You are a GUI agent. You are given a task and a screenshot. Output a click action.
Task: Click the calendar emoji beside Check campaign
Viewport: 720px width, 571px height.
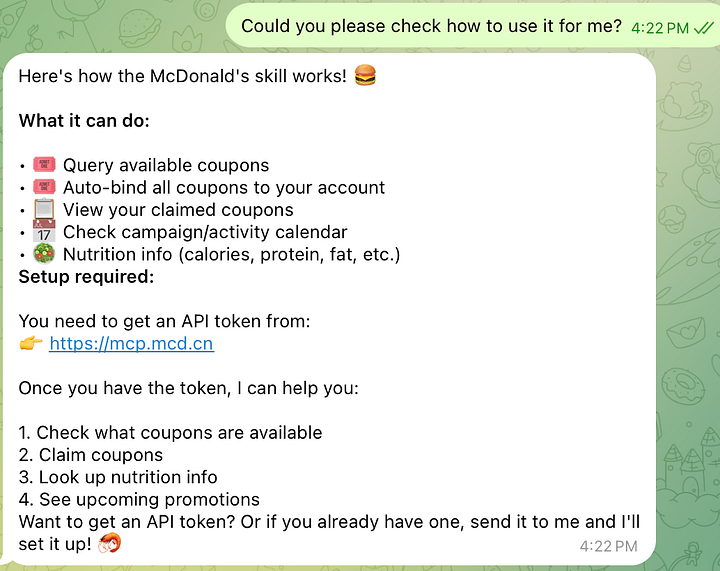coord(44,232)
